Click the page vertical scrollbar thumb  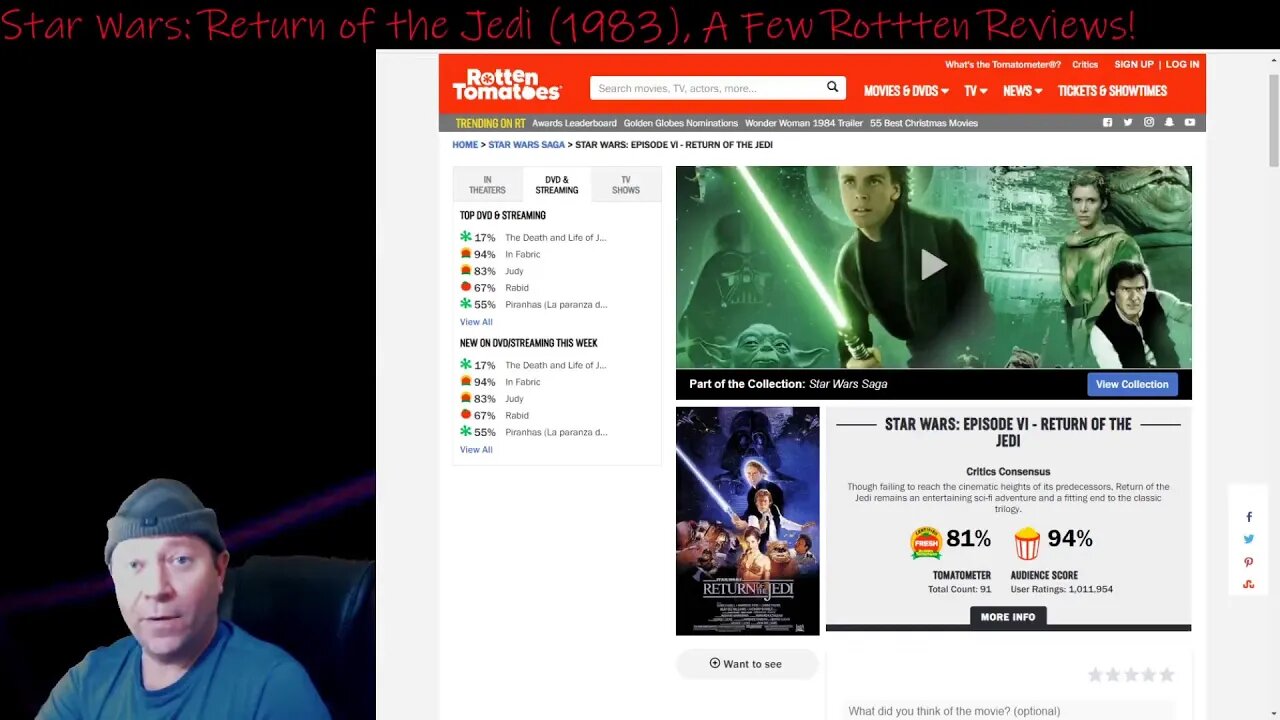click(1273, 120)
